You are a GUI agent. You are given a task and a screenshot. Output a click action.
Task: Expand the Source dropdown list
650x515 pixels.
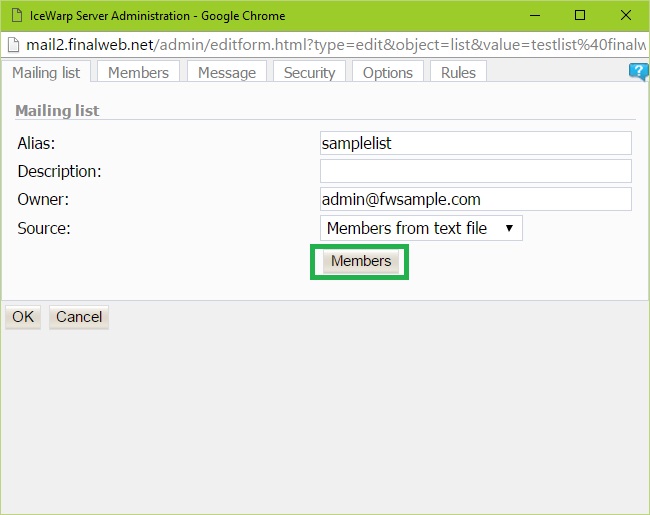tap(421, 228)
